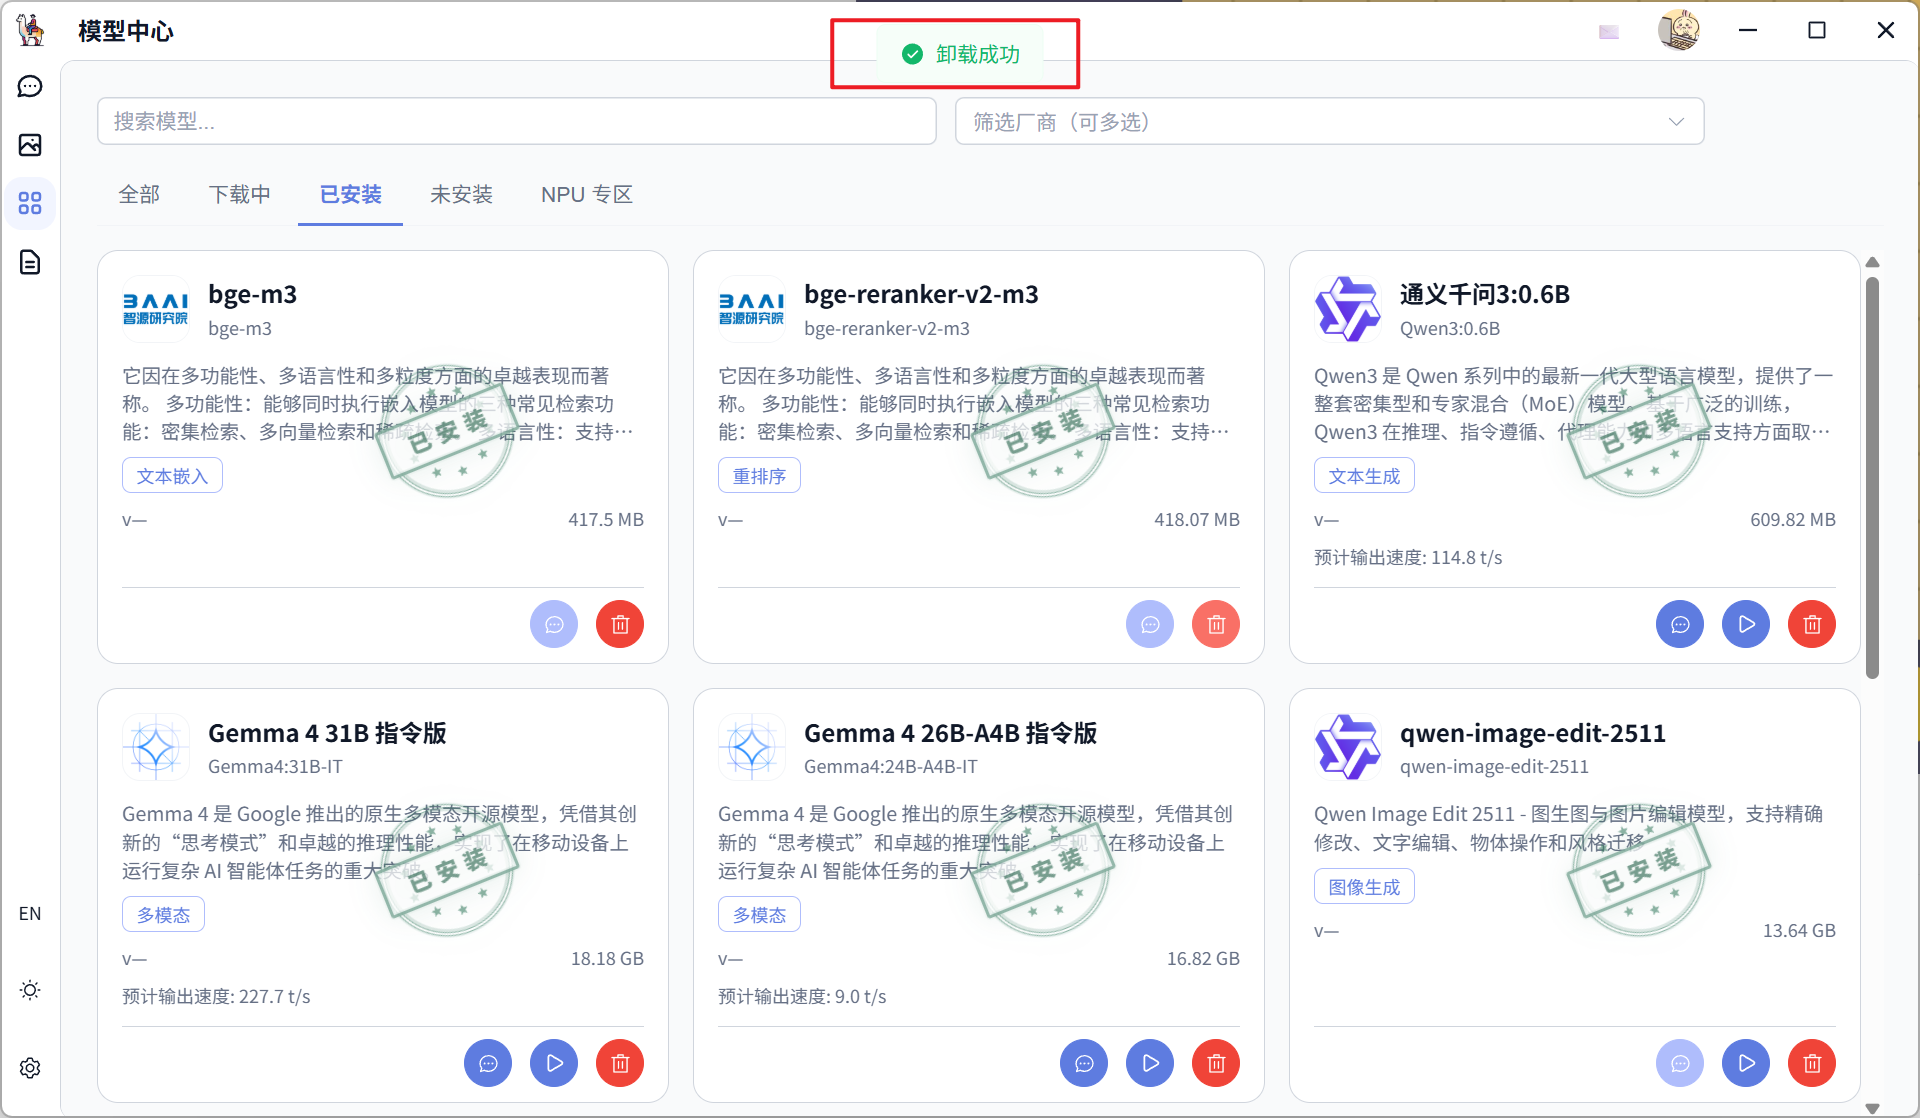Expand the vendor filter dropdown
Viewport: 1920px width, 1118px height.
click(x=1329, y=121)
